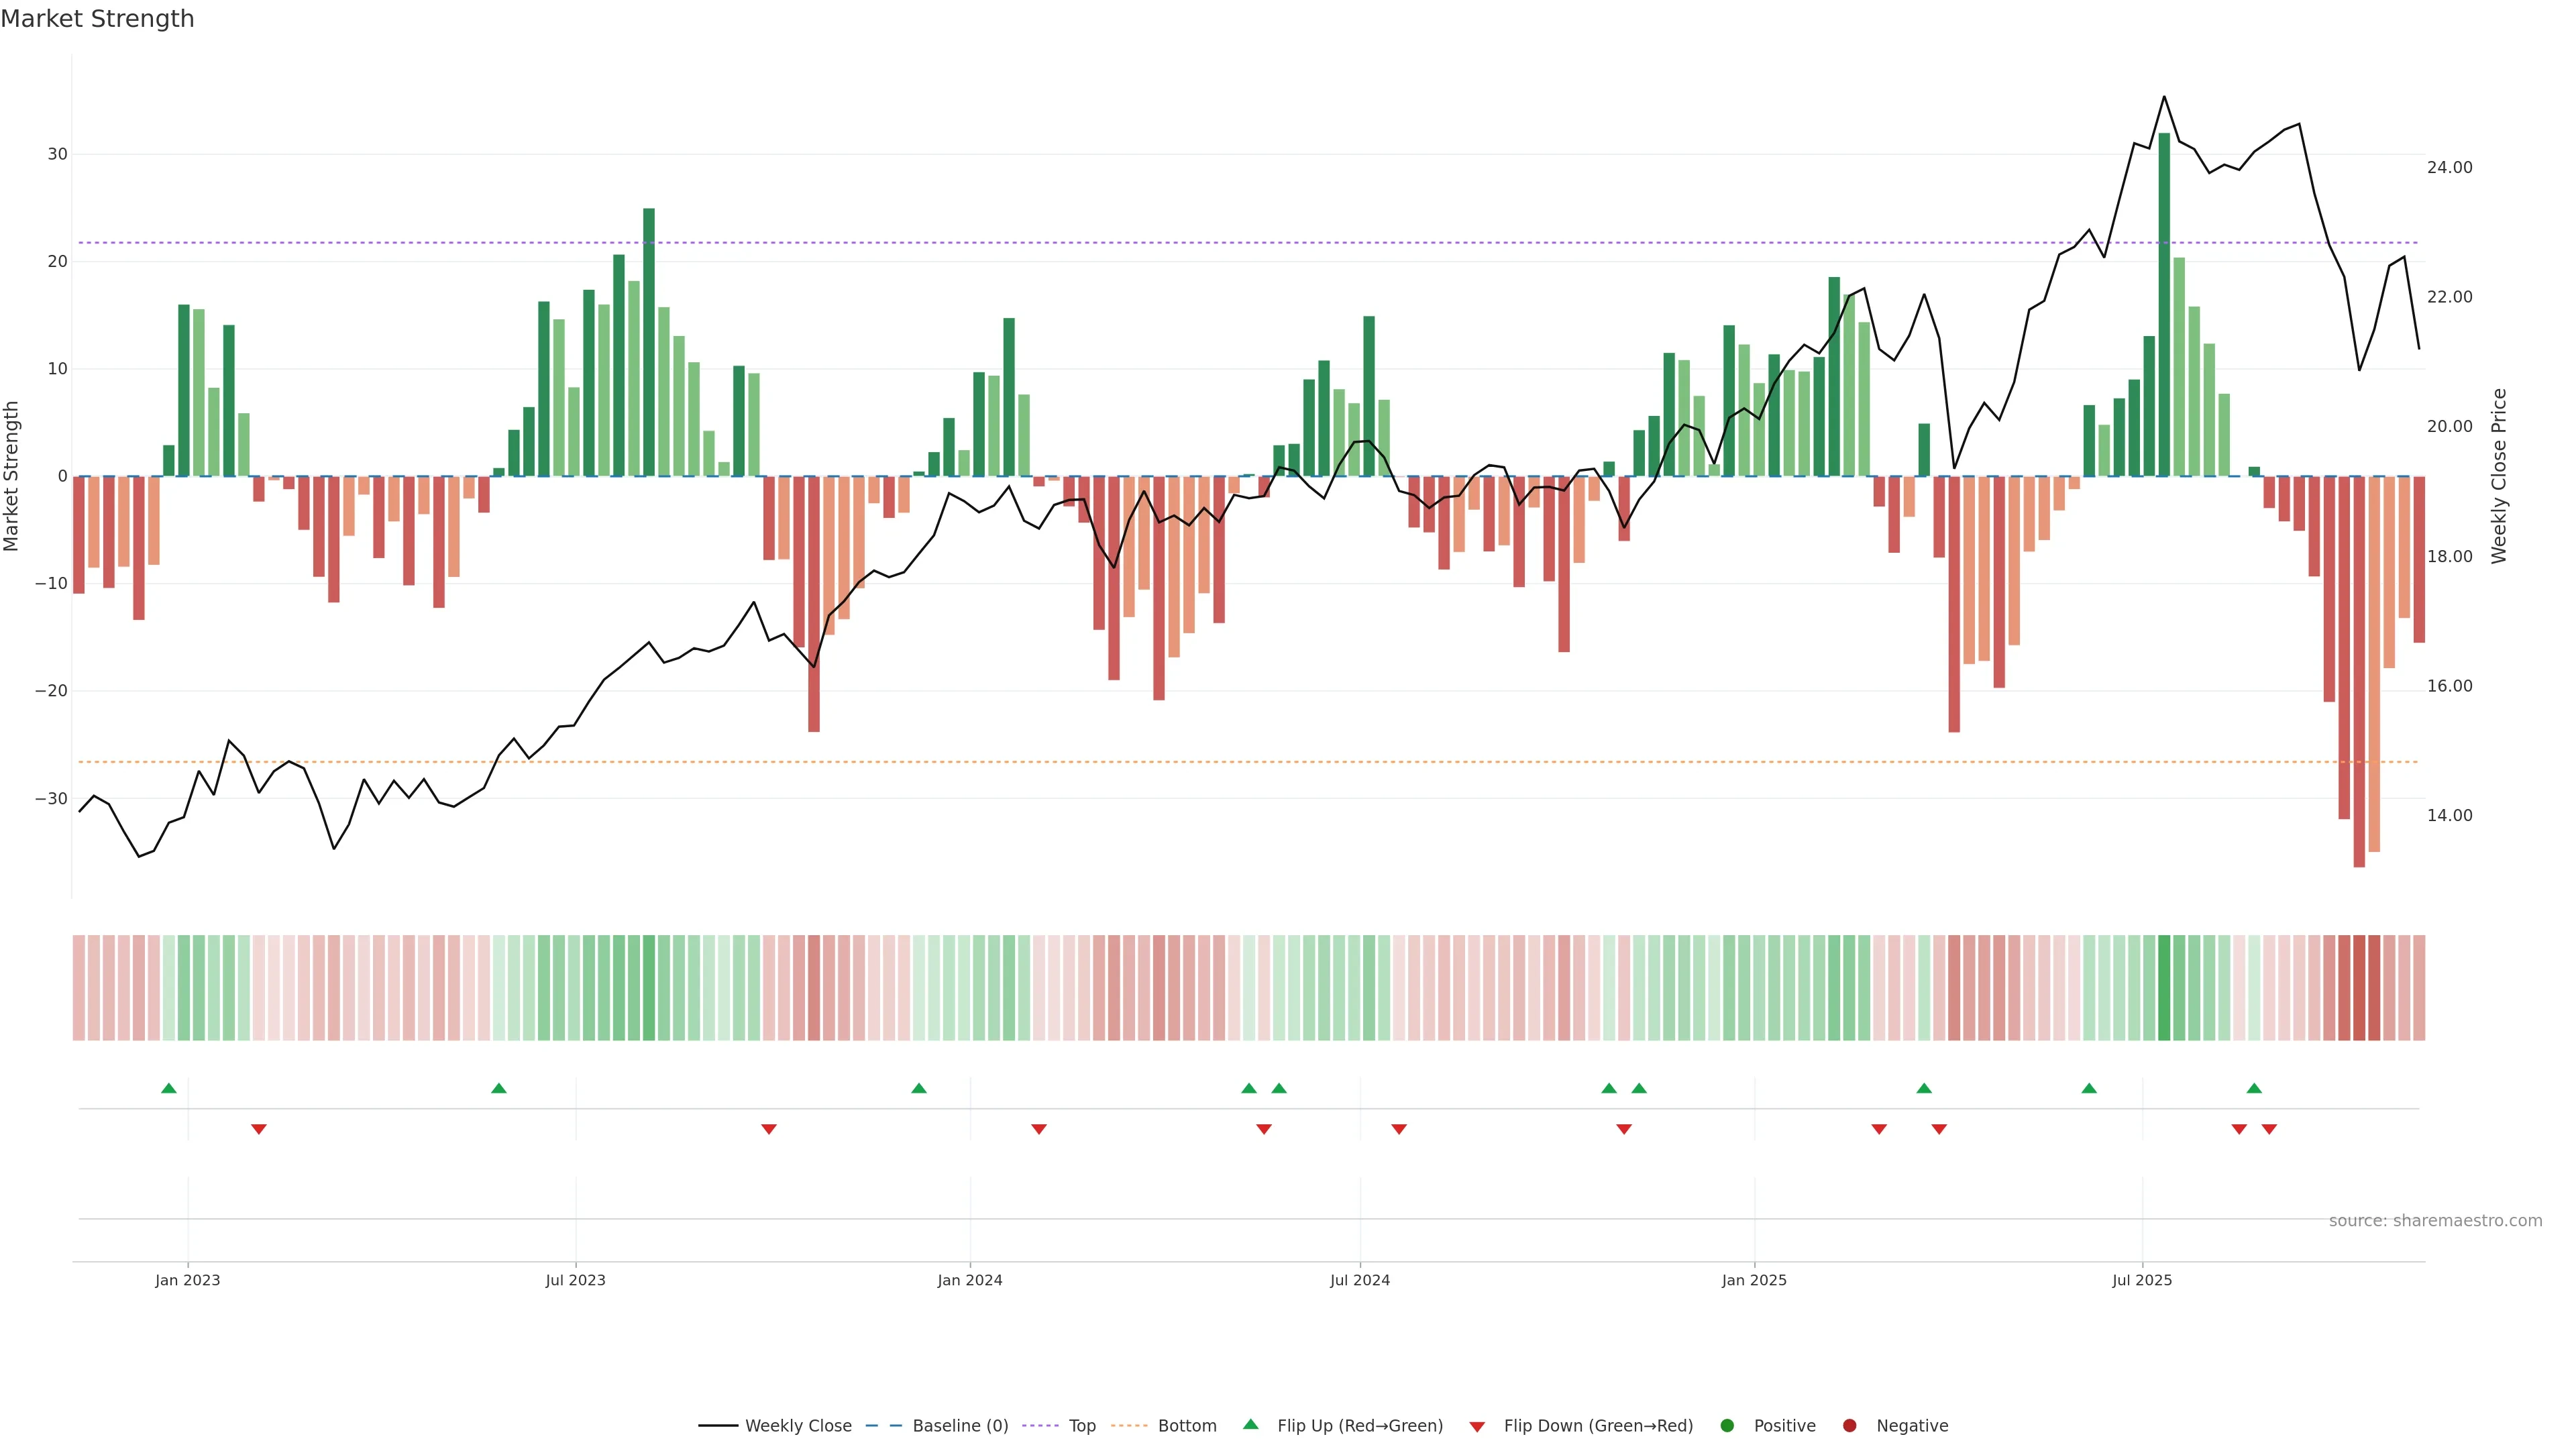Click the Weekly Close Price axis title

[2499, 476]
